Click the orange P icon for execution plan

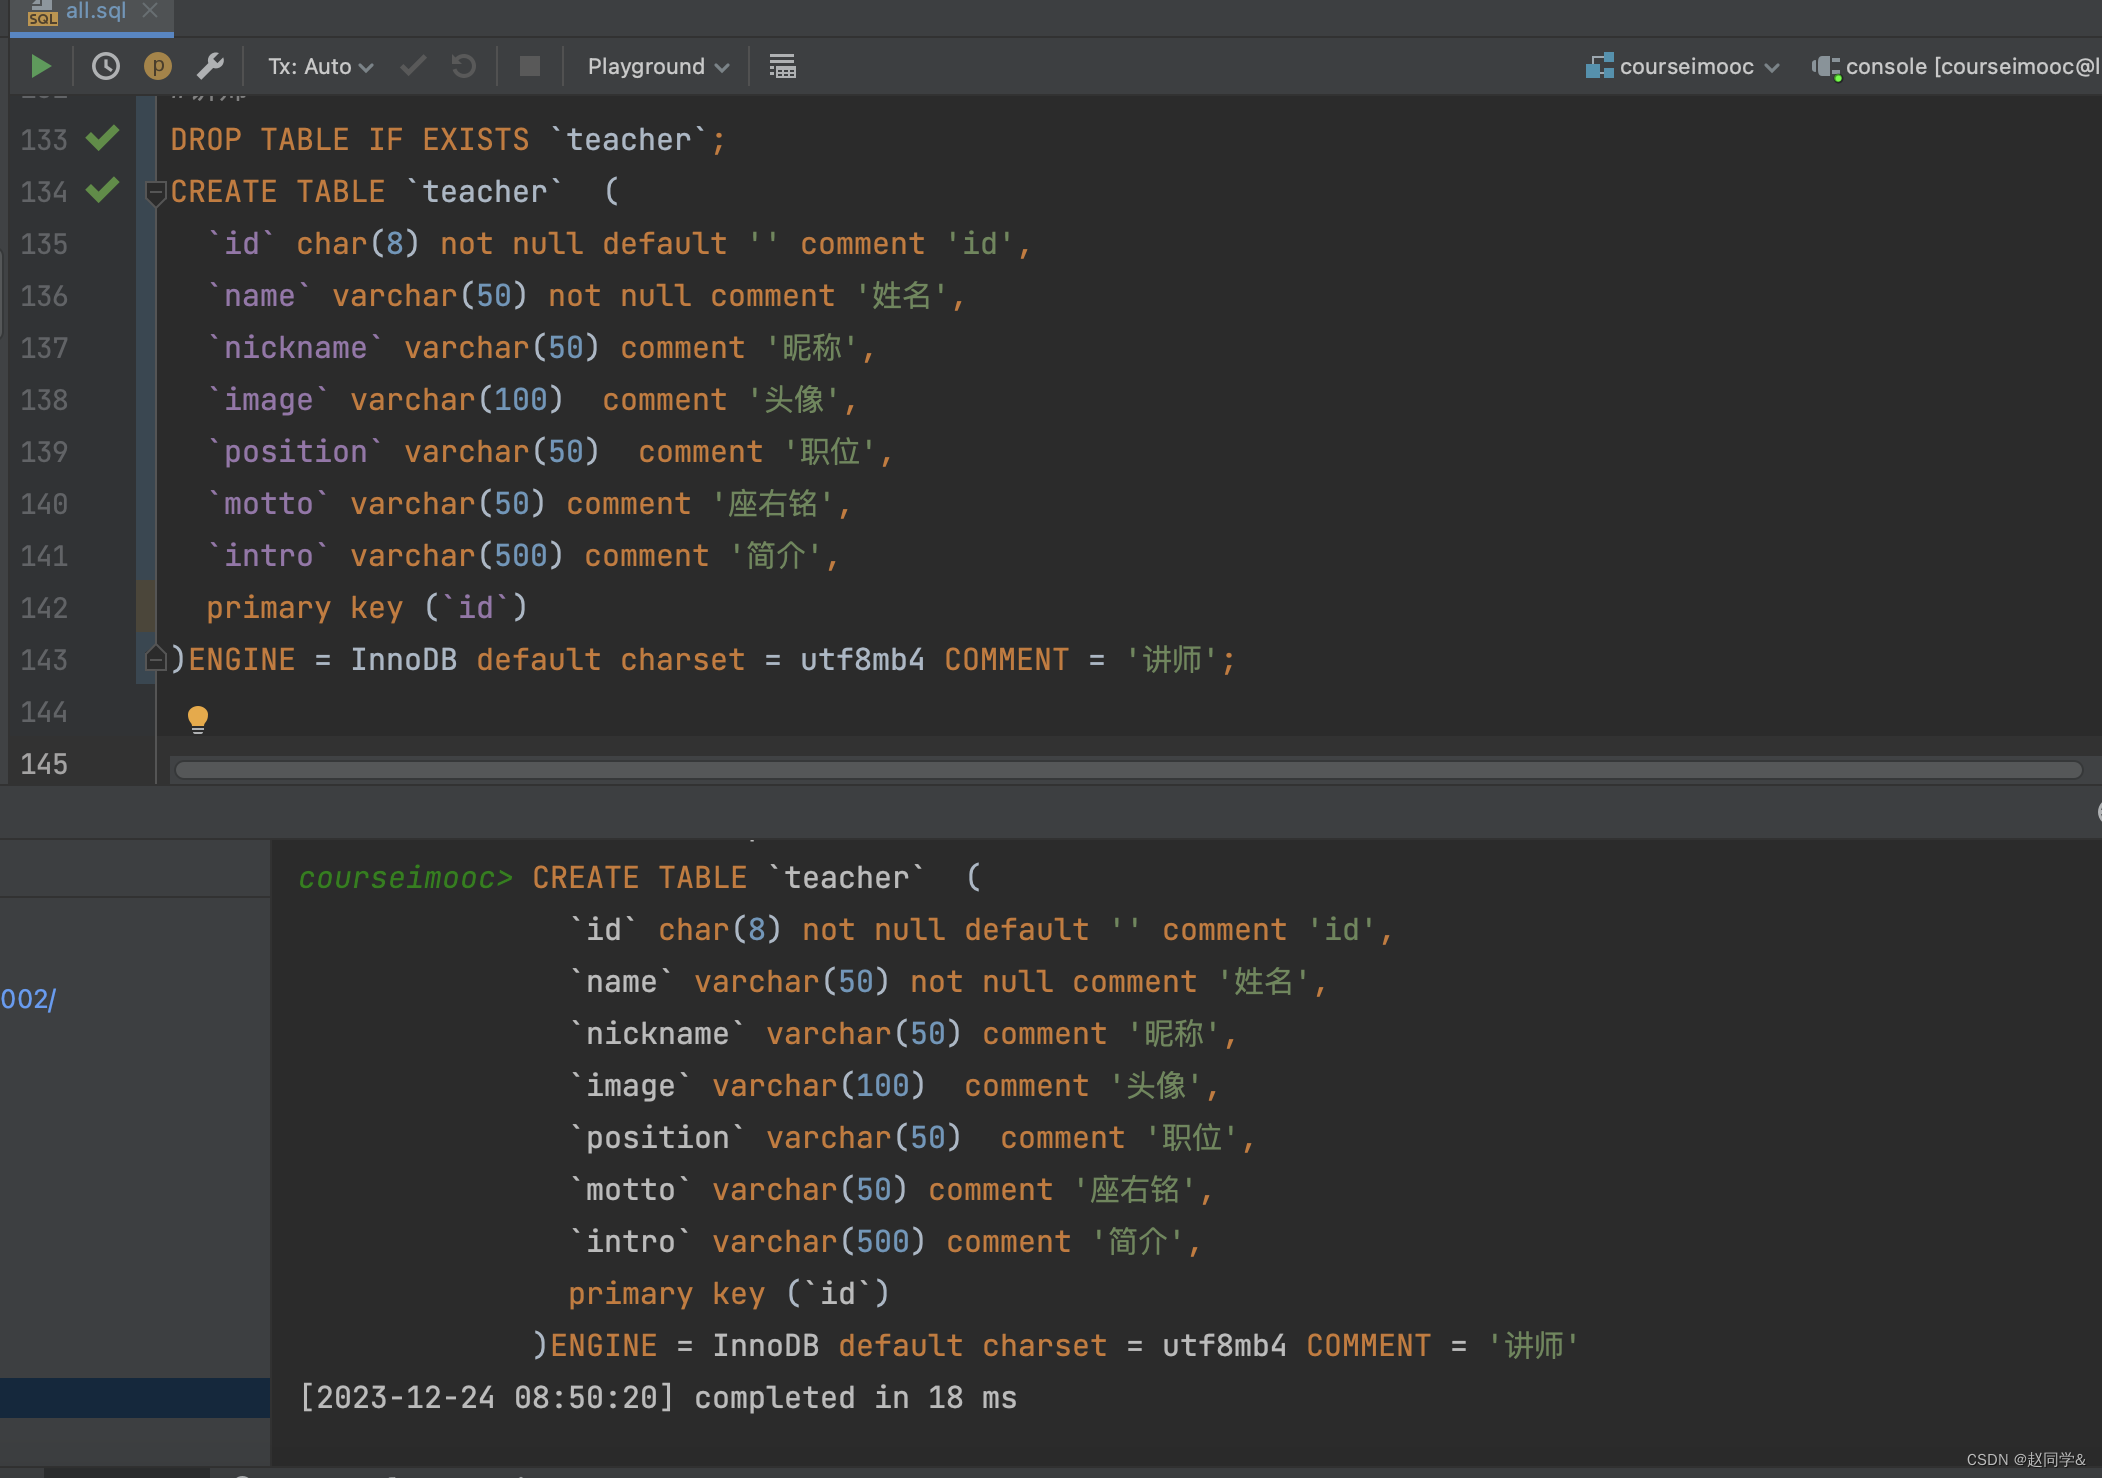(158, 67)
